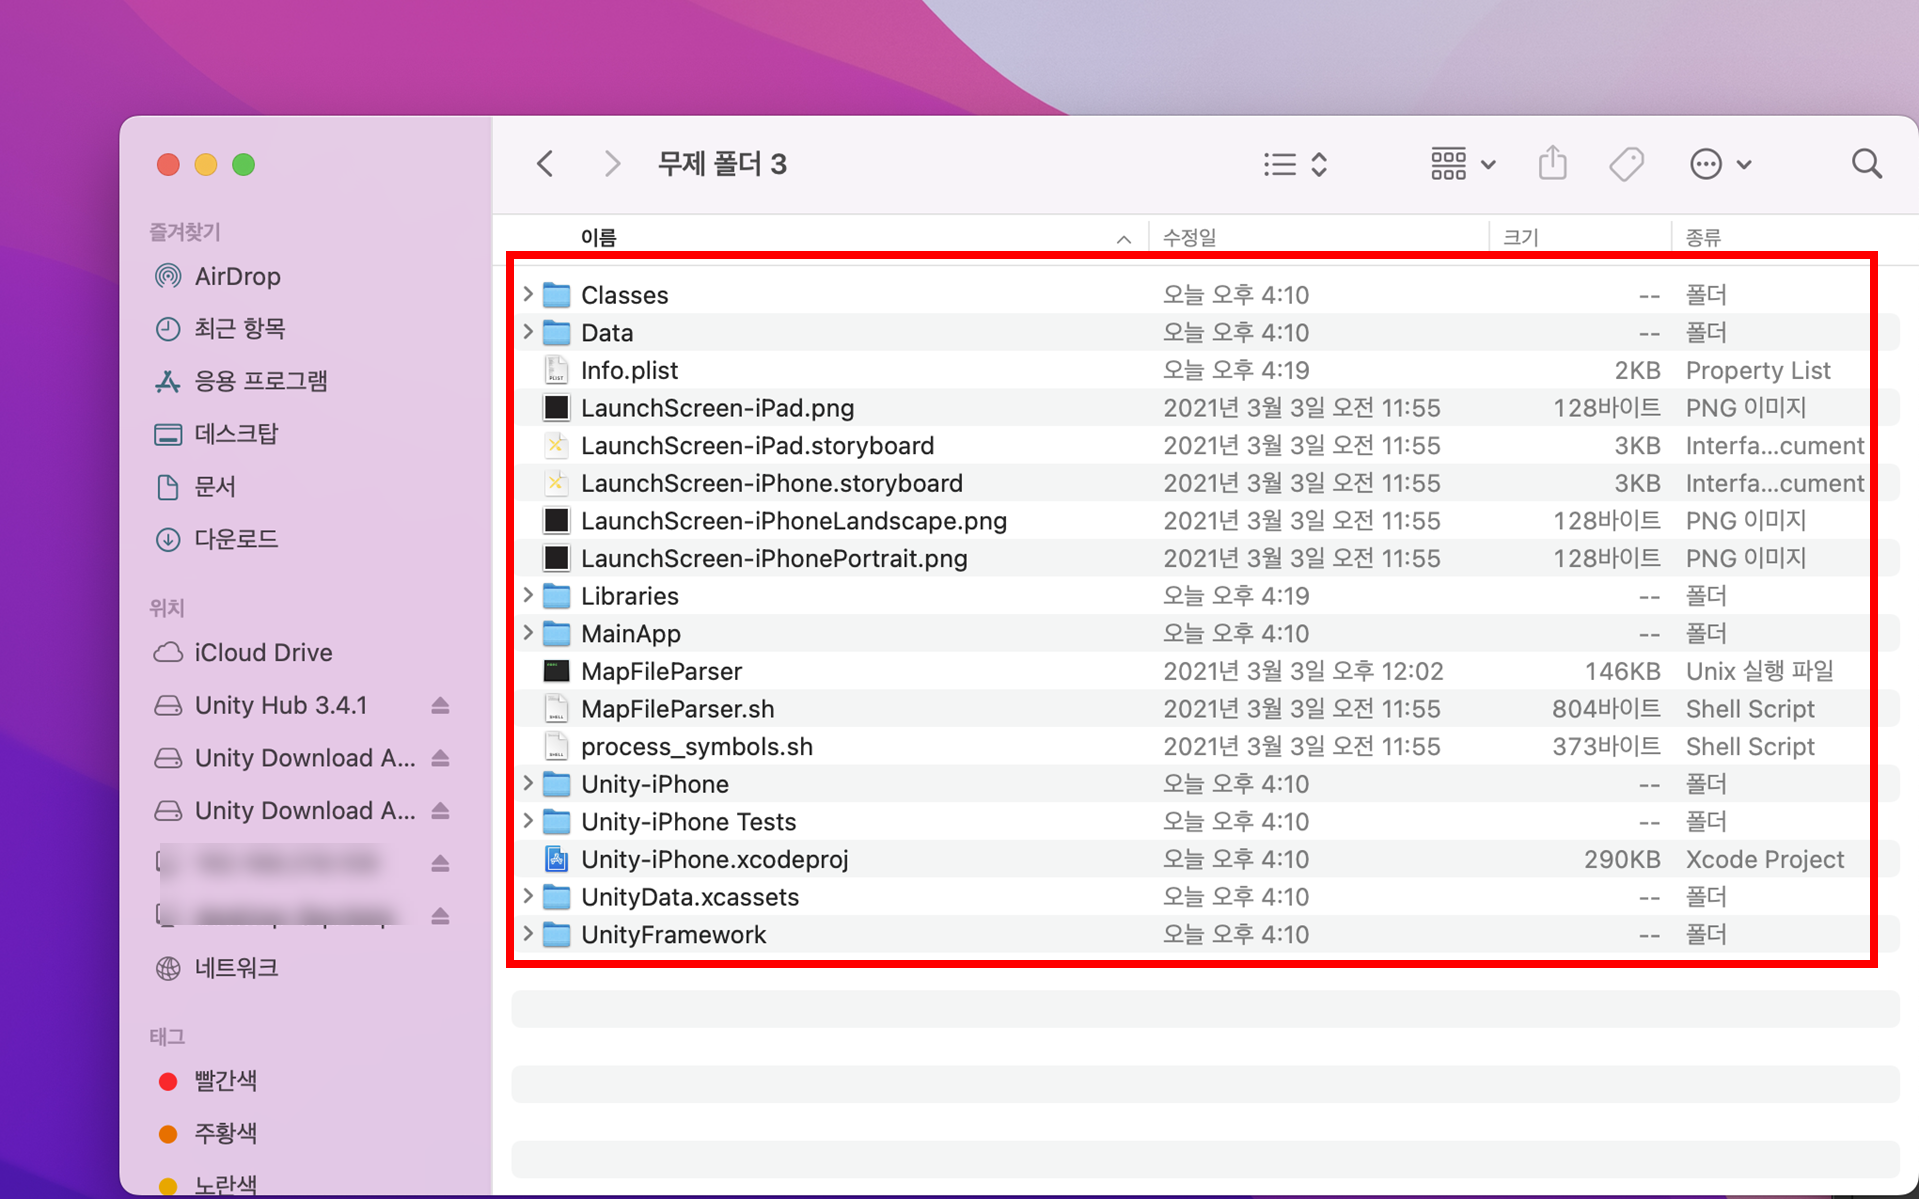Open the list view mode switcher
The height and width of the screenshot is (1199, 1919).
click(x=1295, y=164)
